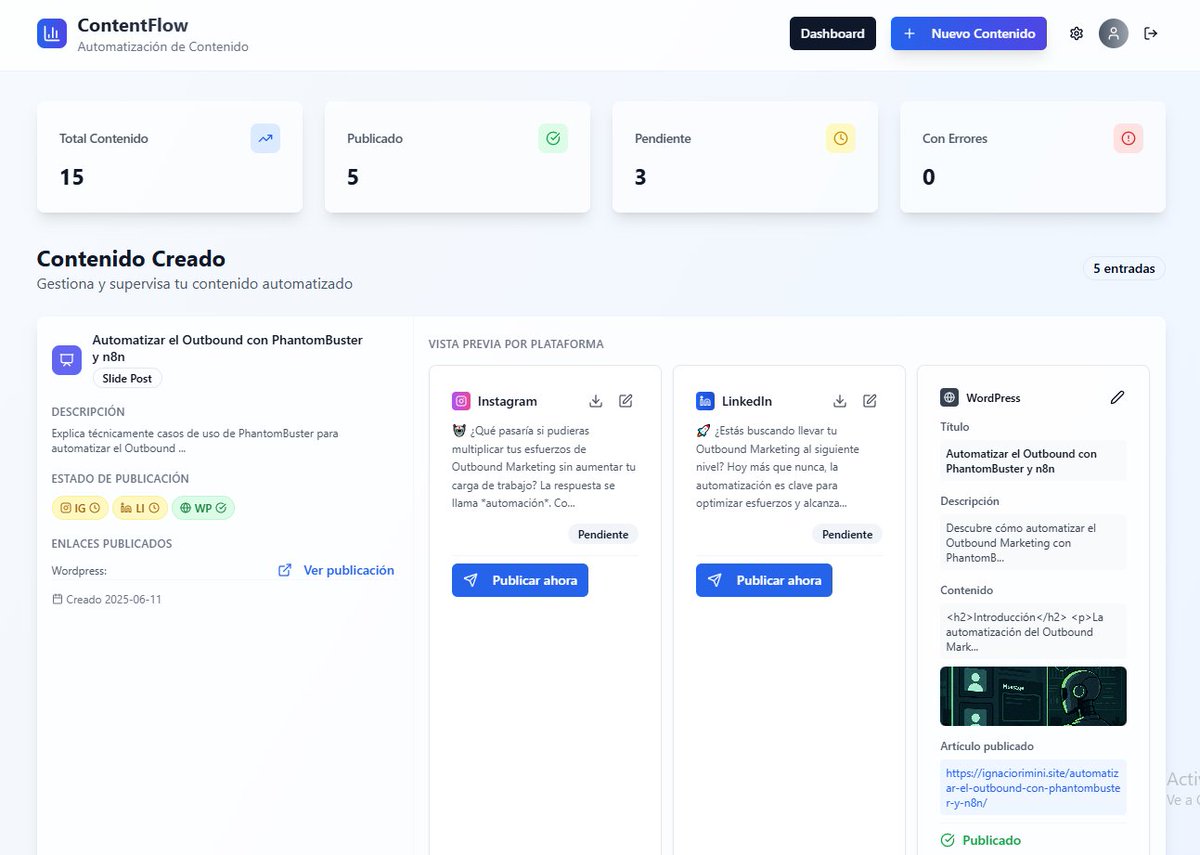Click the 'Explica técnicamente casos de uso' description
Screen dimensions: 1200x855
195,441
